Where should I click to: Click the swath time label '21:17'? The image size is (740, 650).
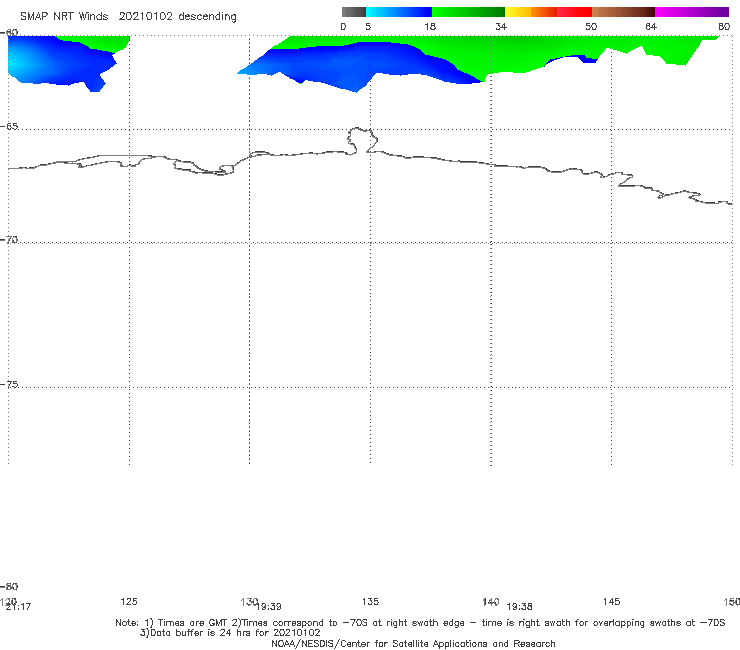(x=18, y=607)
